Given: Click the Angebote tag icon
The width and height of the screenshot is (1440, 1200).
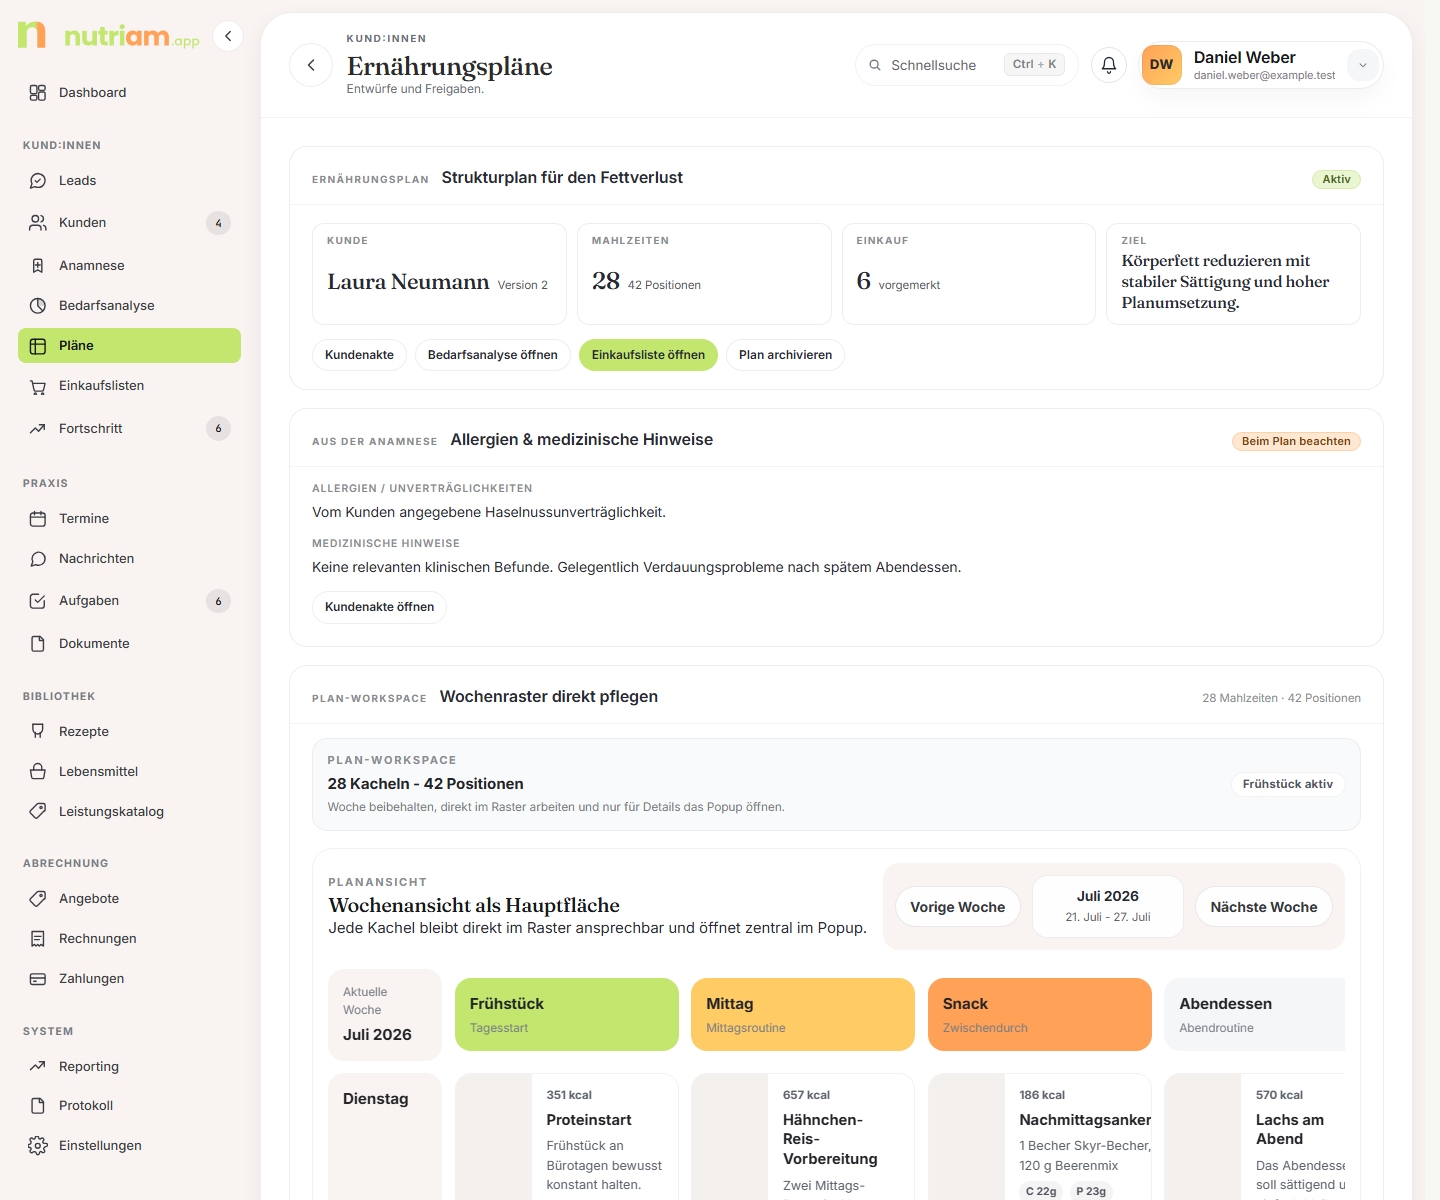Looking at the screenshot, I should point(38,899).
